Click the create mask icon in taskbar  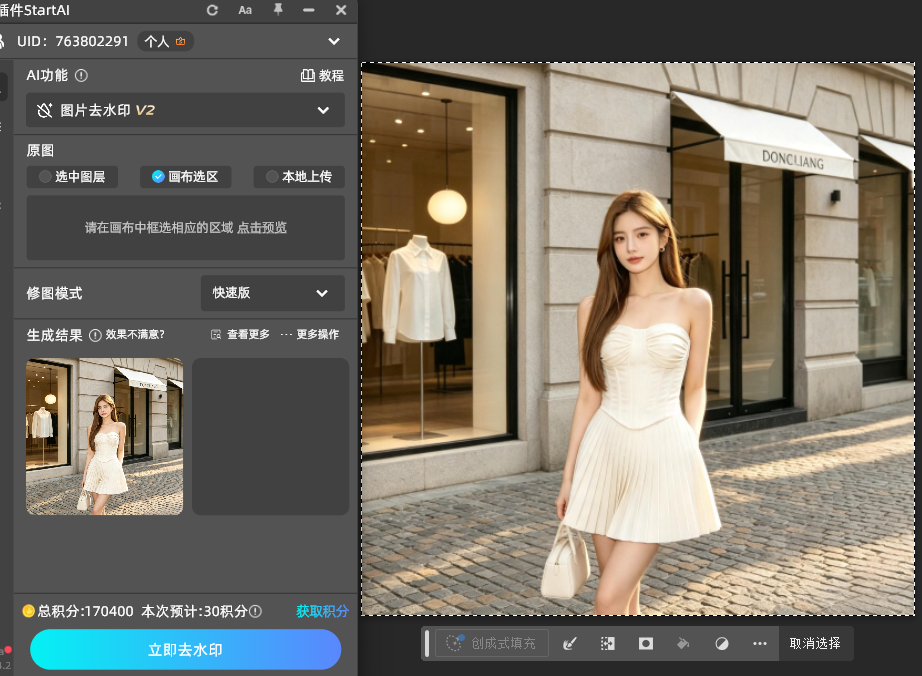click(646, 644)
